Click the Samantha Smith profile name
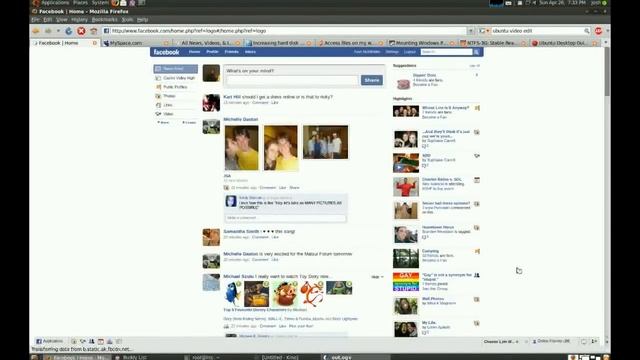 [241, 231]
